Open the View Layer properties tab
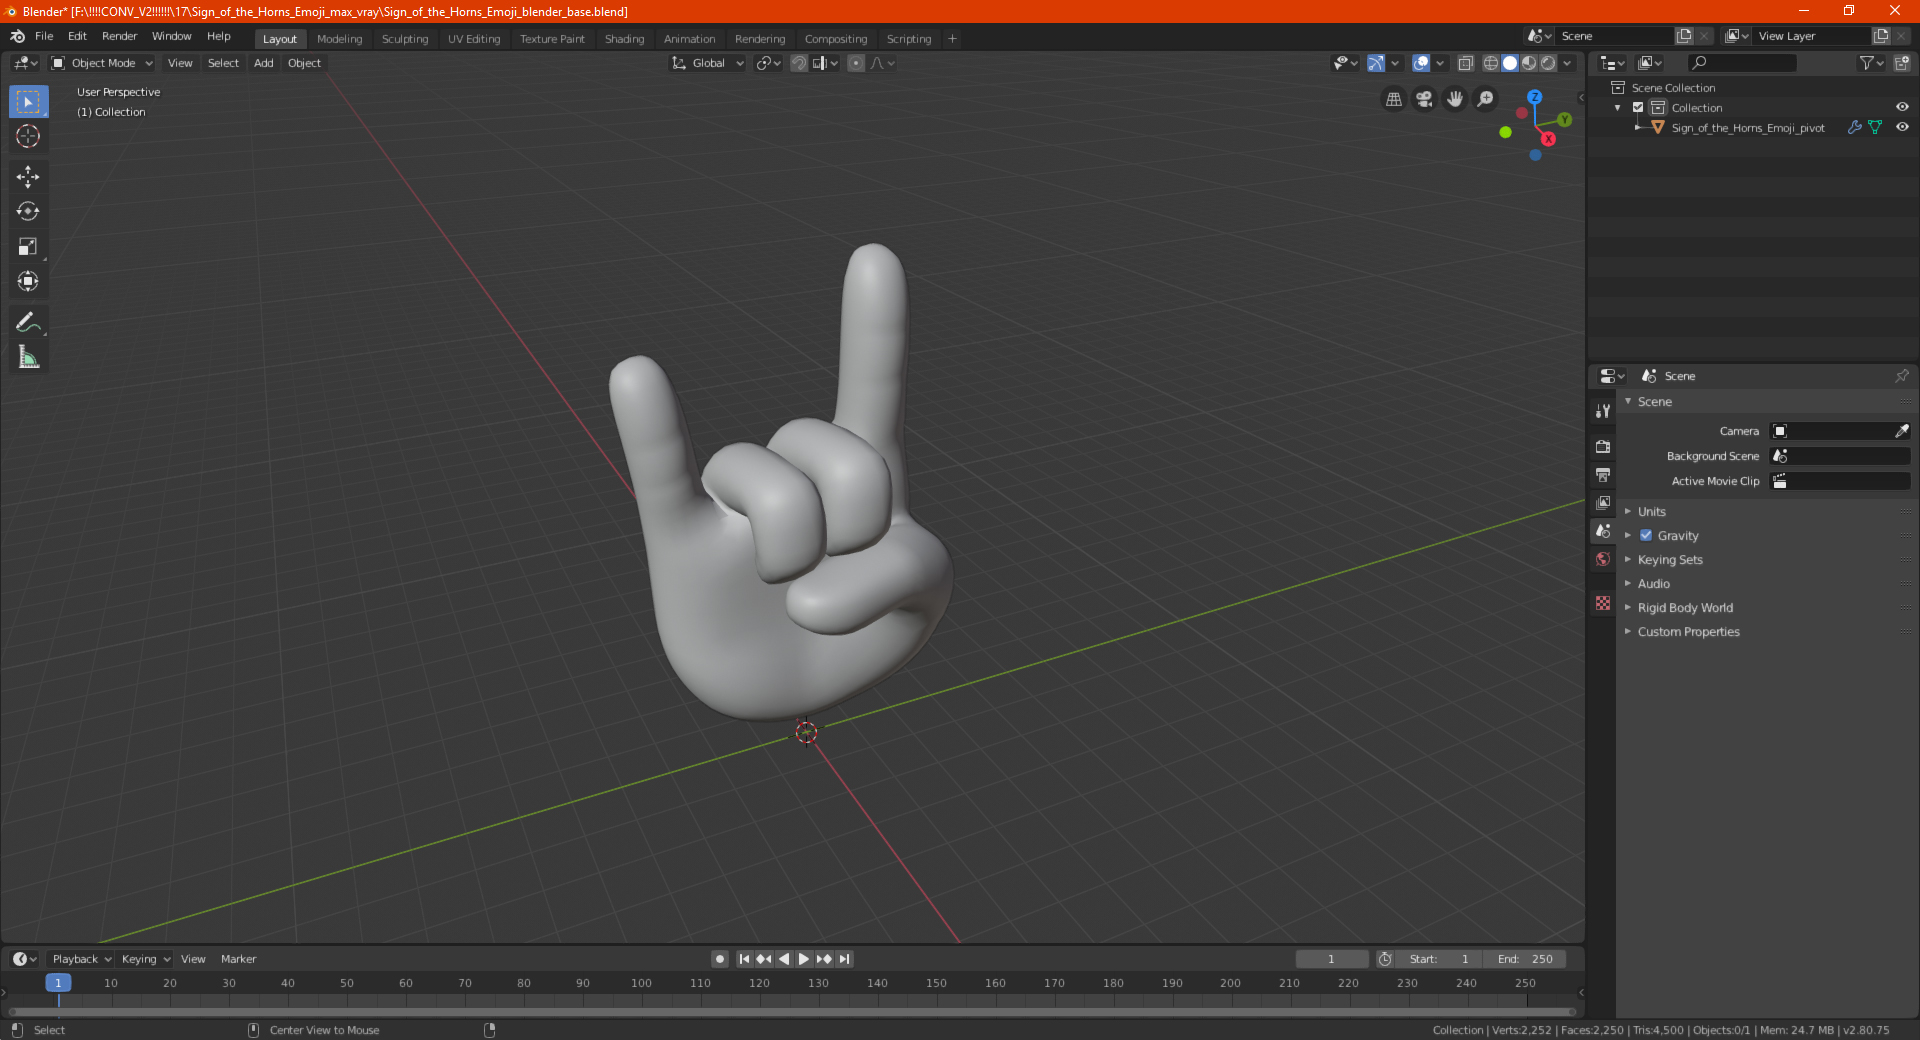The width and height of the screenshot is (1920, 1040). (x=1603, y=502)
